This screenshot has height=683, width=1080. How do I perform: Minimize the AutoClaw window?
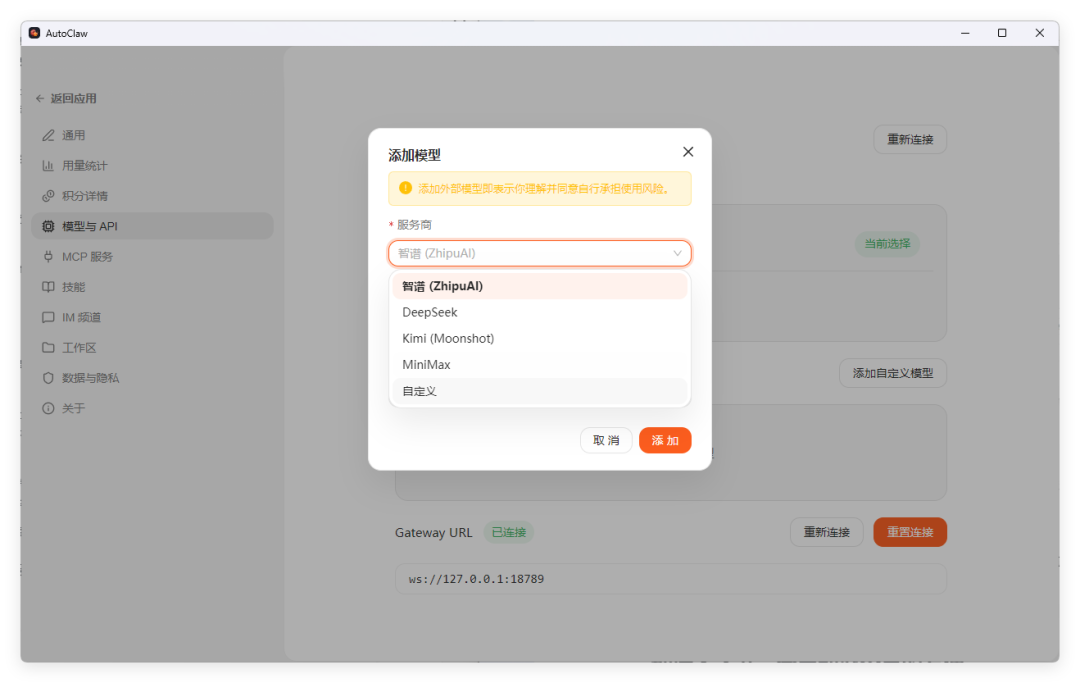(965, 32)
